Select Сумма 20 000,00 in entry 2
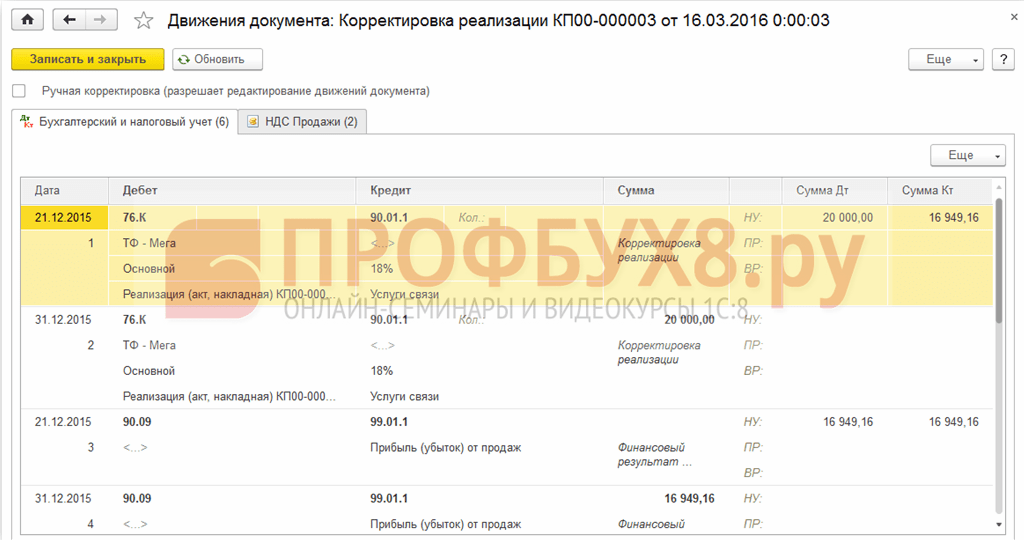 tap(689, 320)
